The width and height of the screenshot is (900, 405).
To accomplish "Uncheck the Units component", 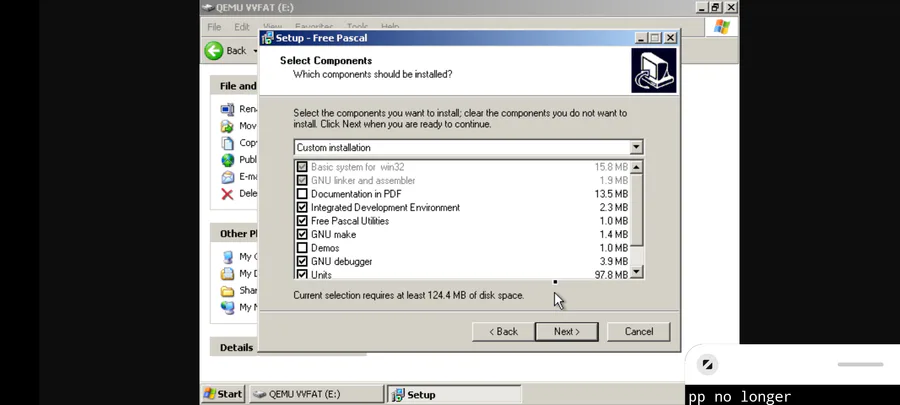I will [x=302, y=274].
